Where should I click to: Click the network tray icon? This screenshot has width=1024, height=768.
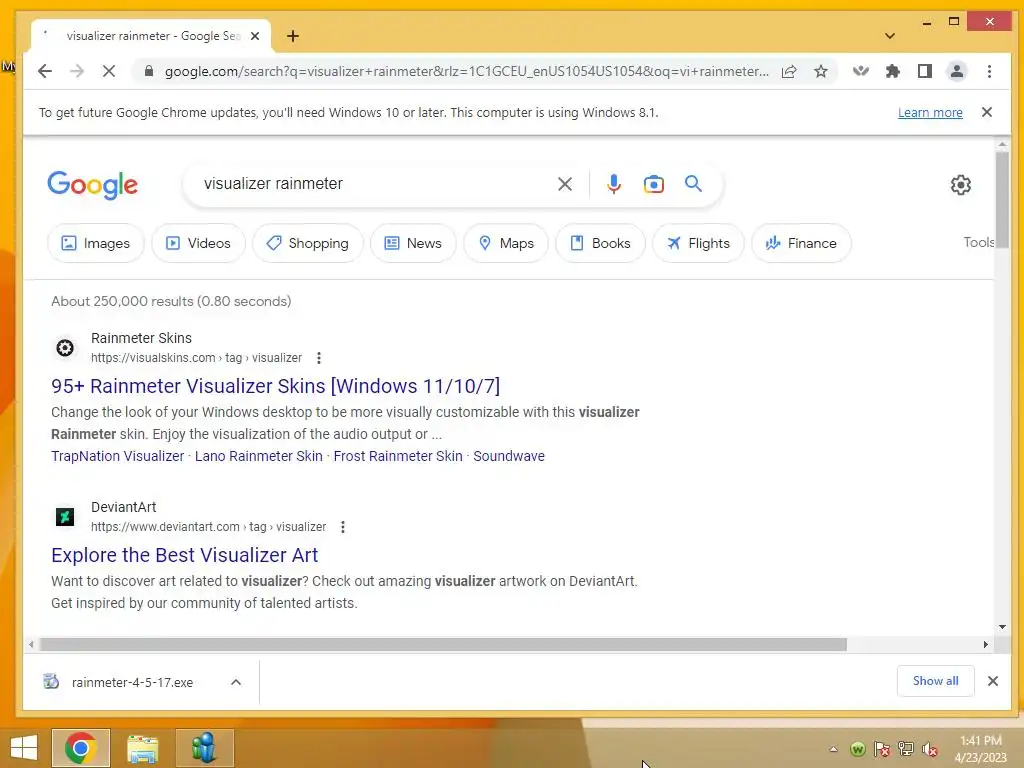click(x=905, y=749)
